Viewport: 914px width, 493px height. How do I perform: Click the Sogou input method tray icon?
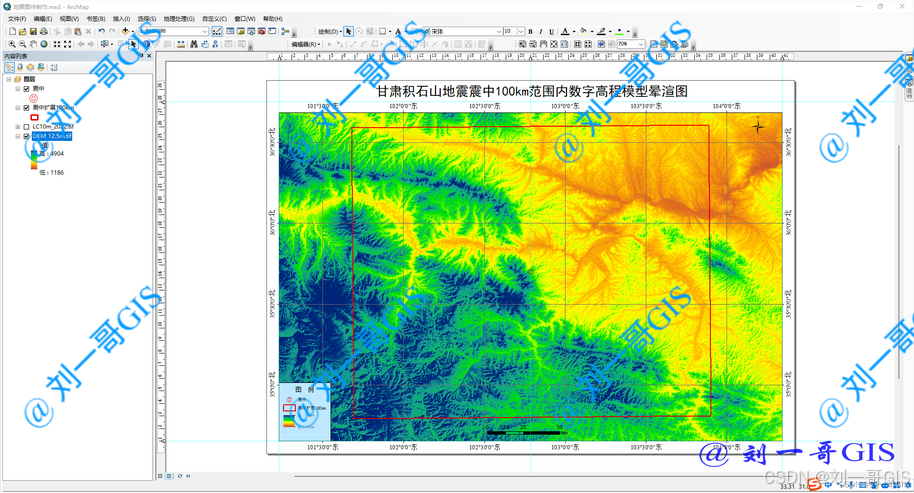click(x=814, y=484)
